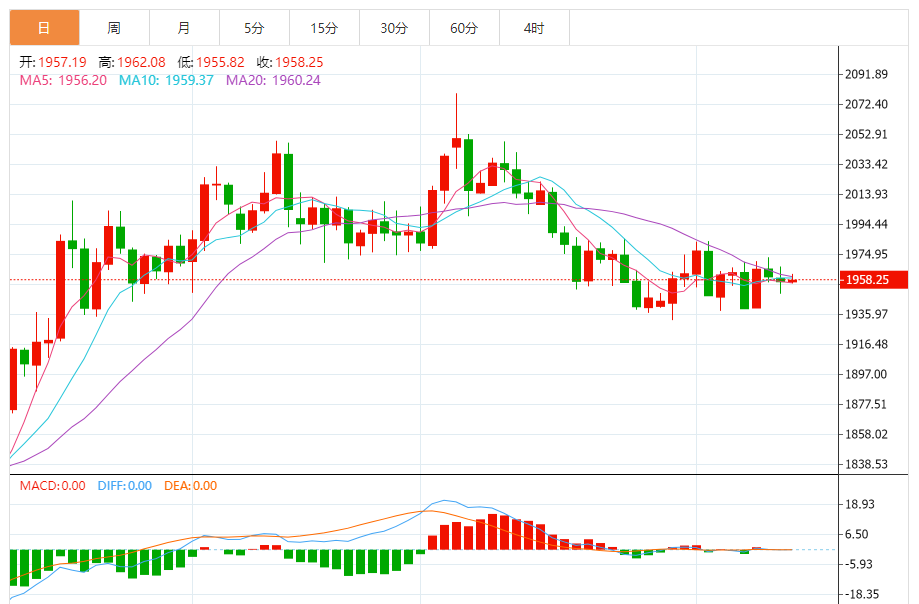
Task: Click the last small red candlestick on the right
Action: pos(792,280)
